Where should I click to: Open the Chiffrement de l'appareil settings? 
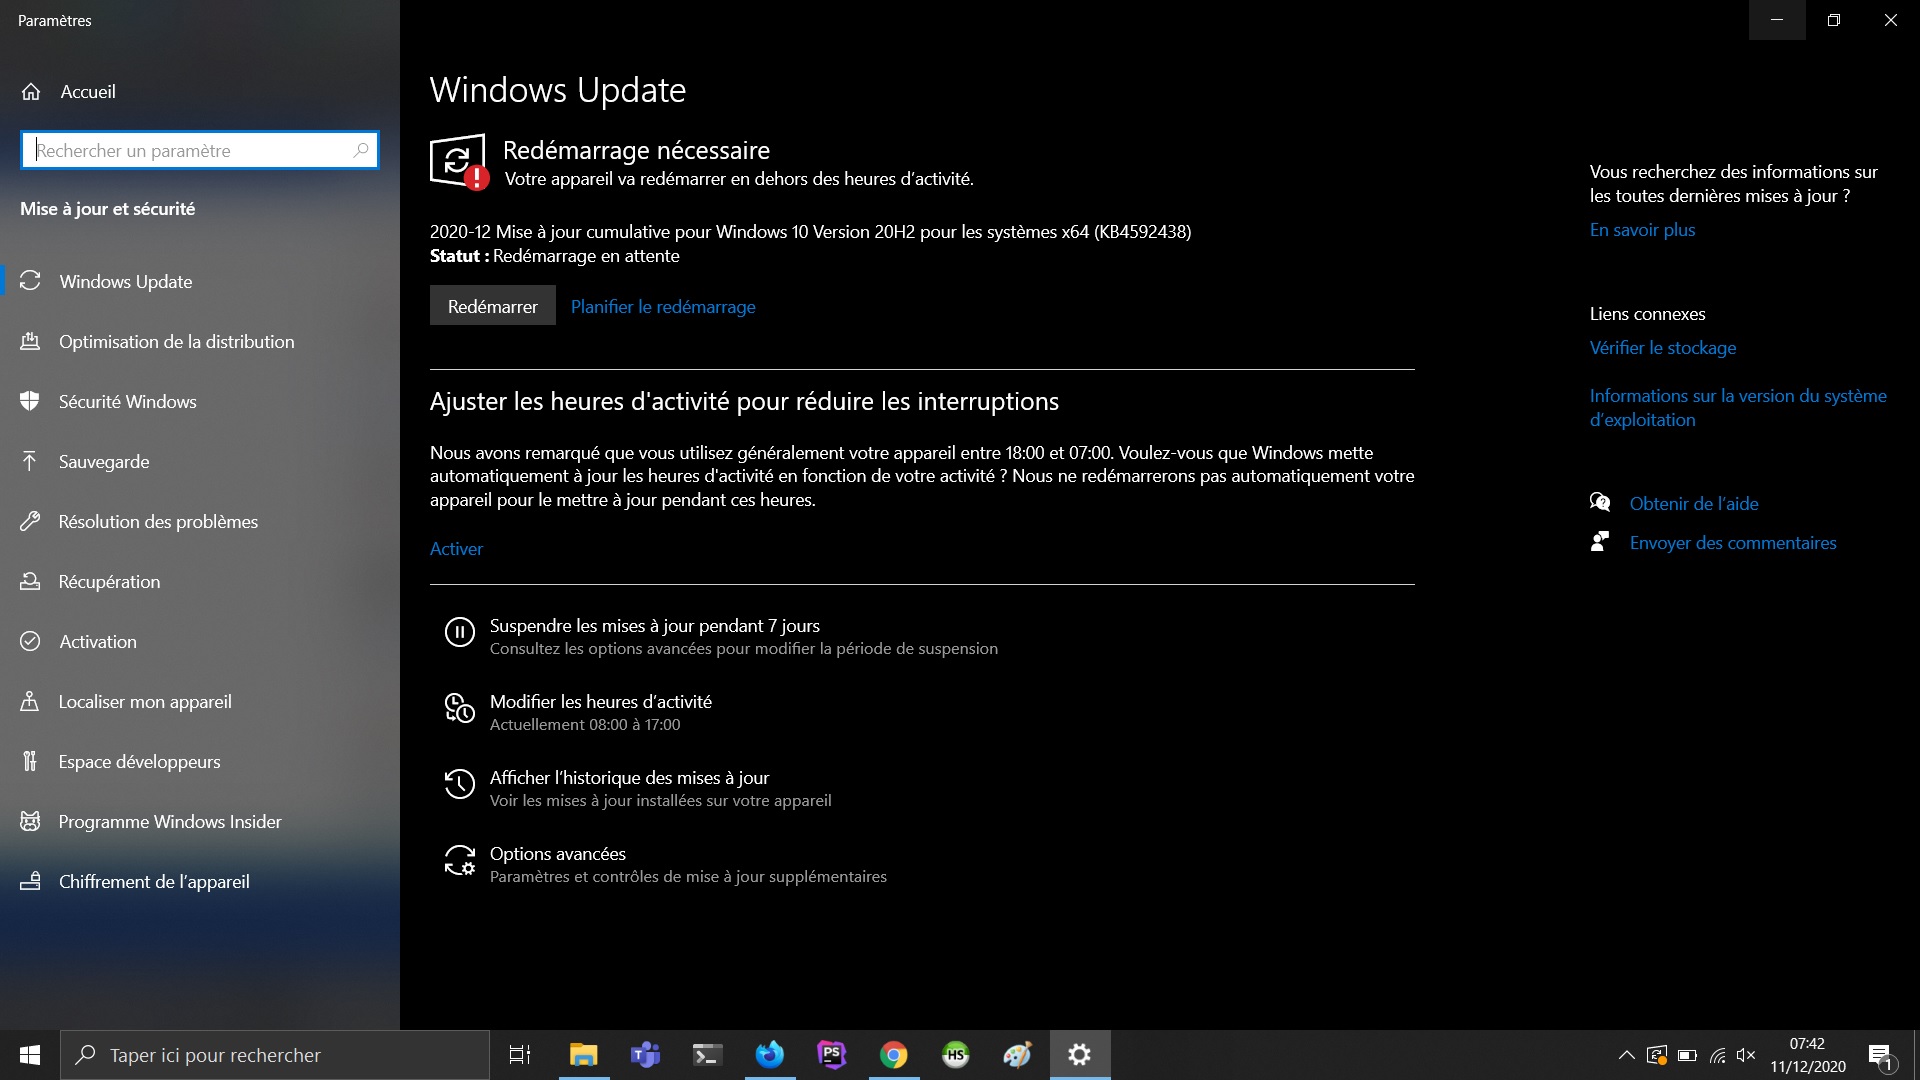point(153,882)
